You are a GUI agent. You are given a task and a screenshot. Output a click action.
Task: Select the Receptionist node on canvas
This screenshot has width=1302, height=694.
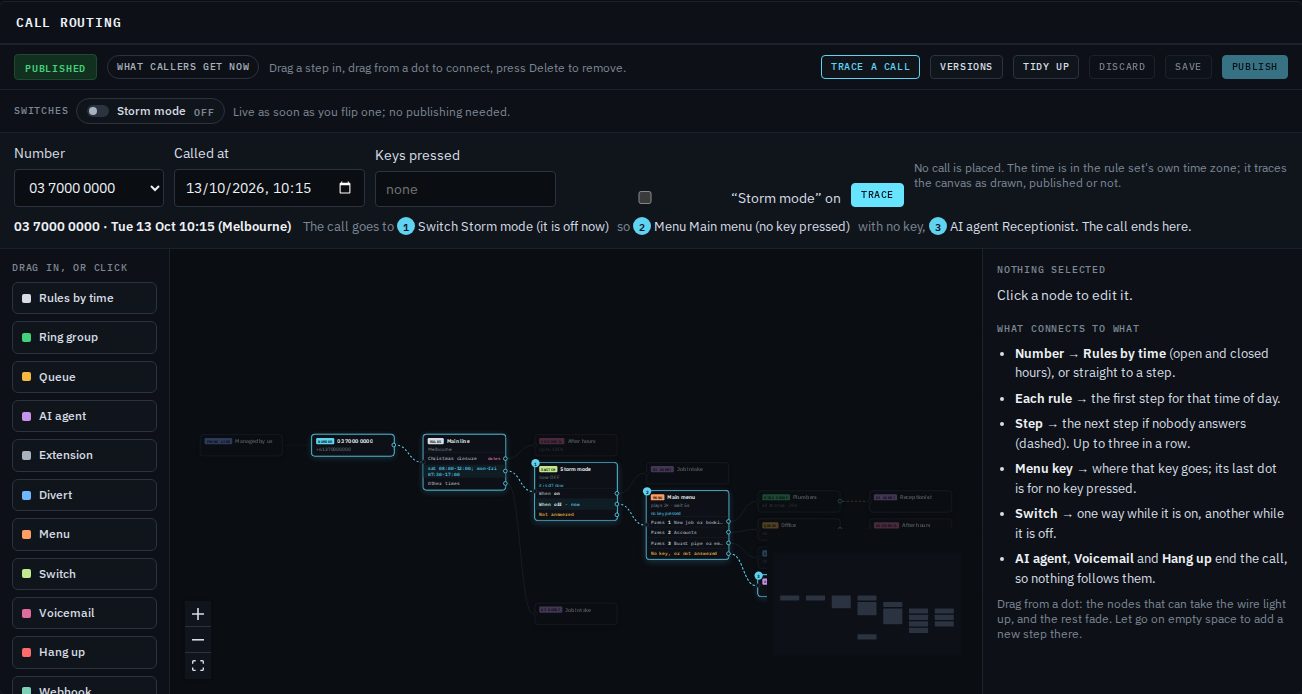[910, 501]
